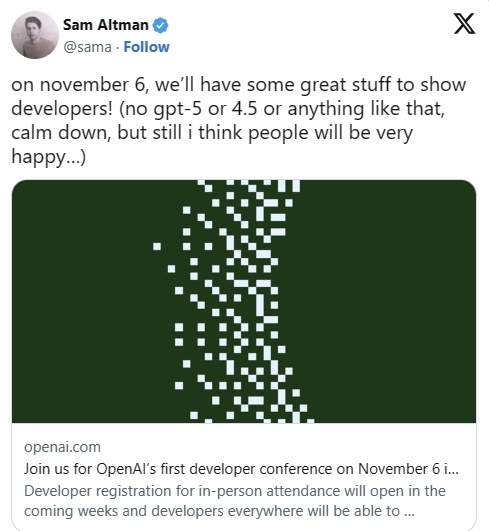Expand the truncated card description ellipsis

coord(409,511)
